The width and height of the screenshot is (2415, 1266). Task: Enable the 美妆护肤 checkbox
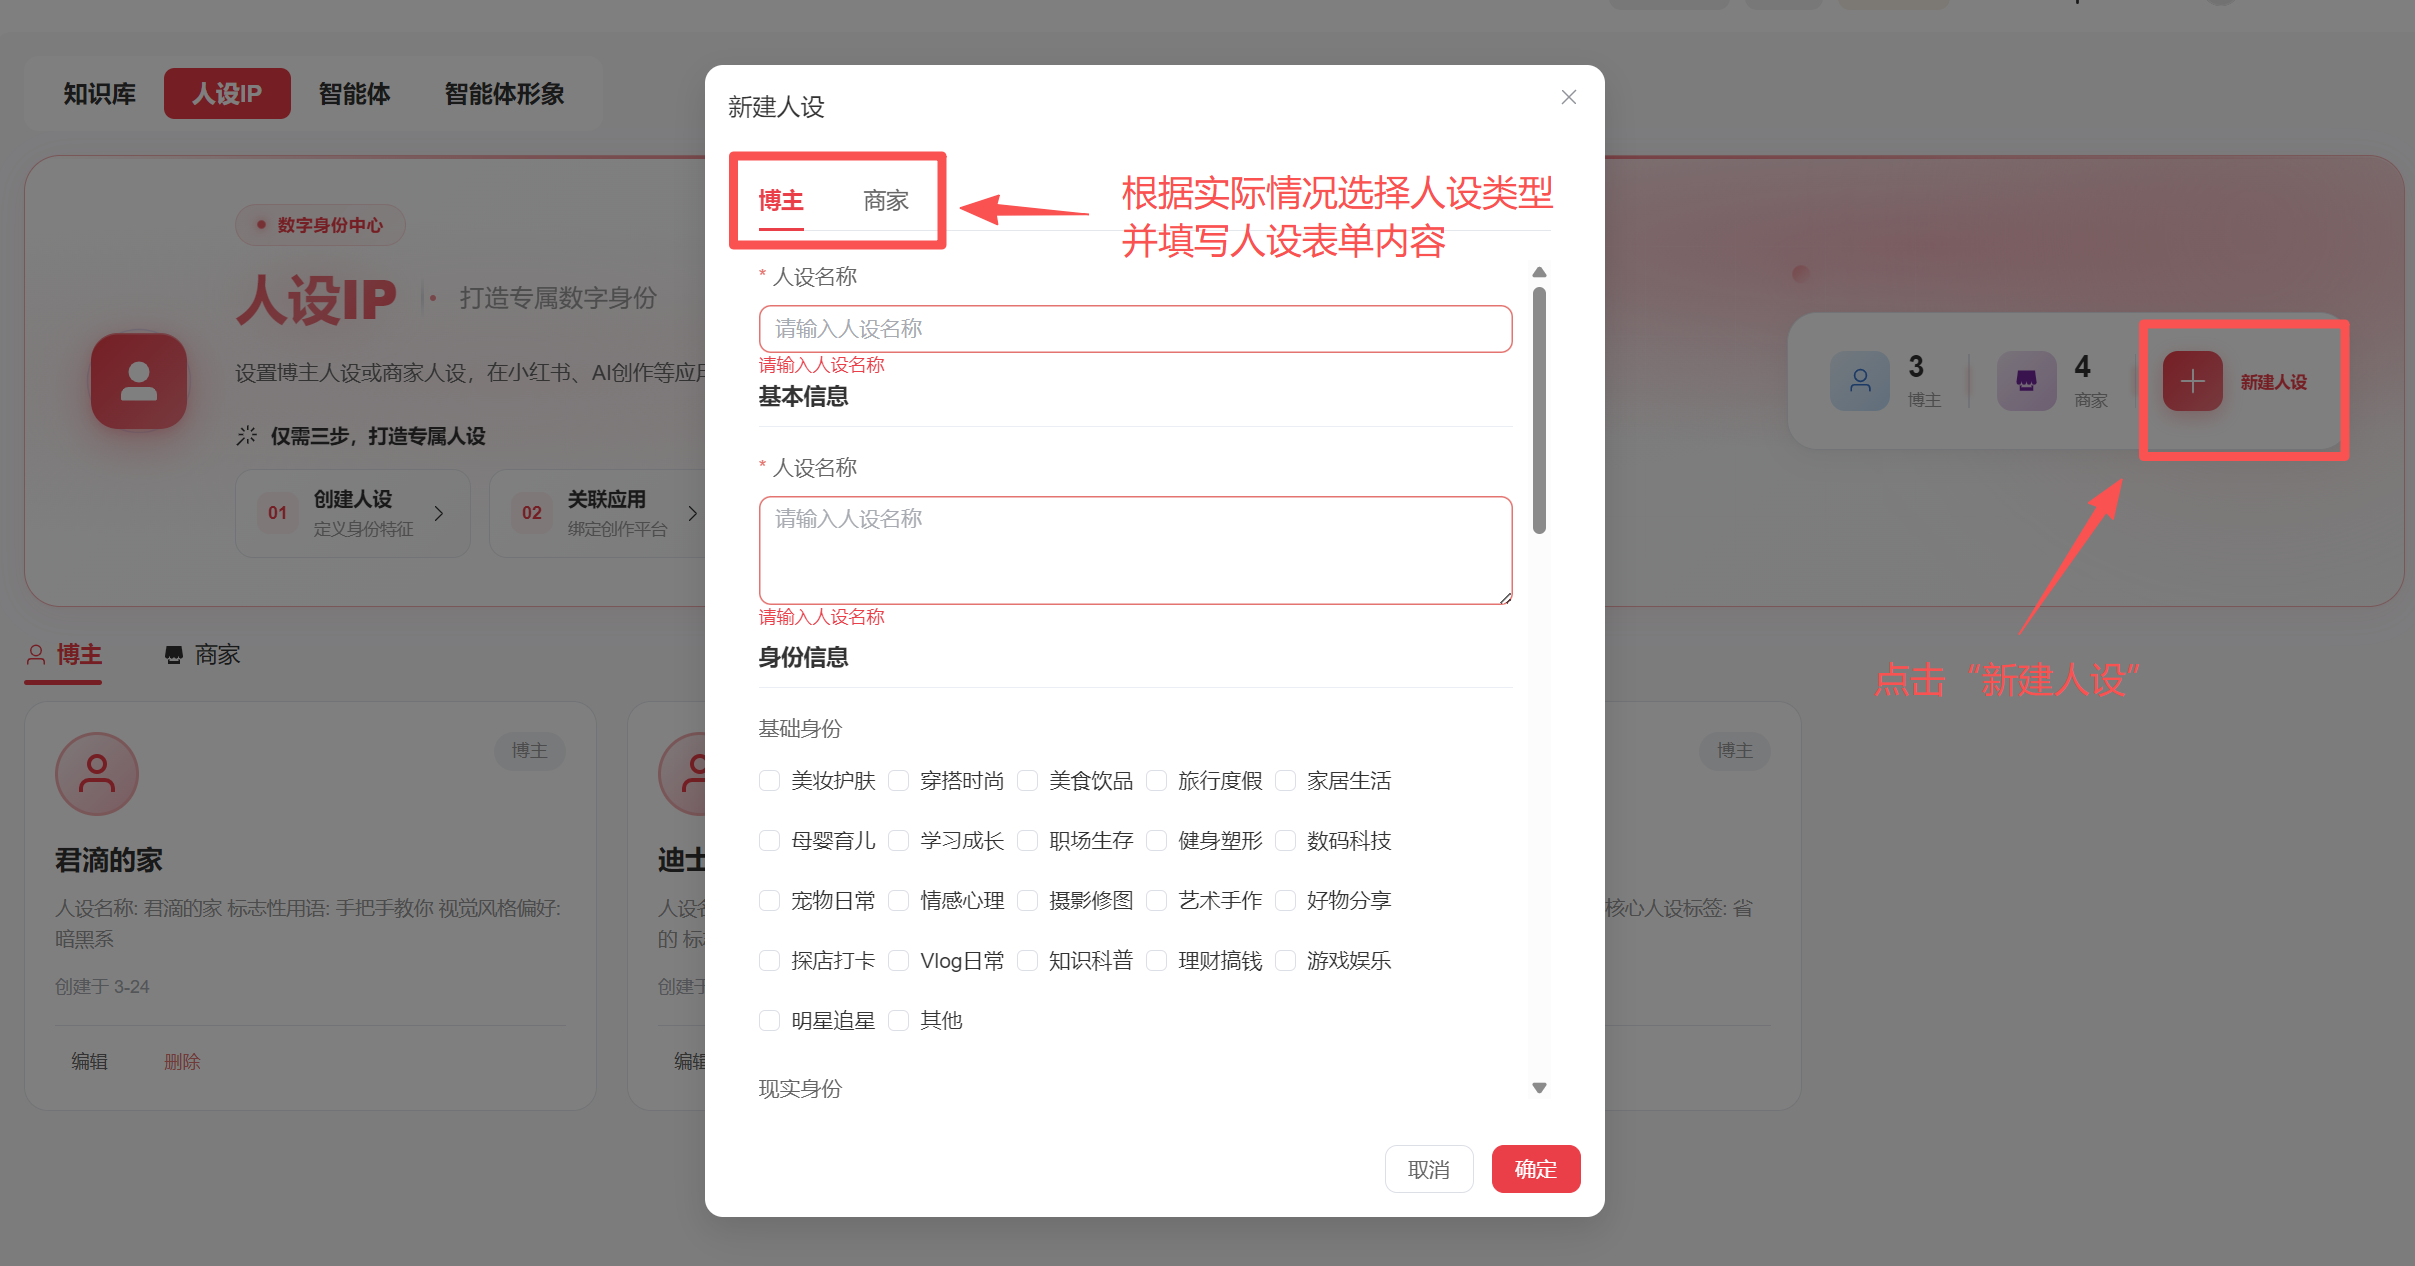(769, 781)
